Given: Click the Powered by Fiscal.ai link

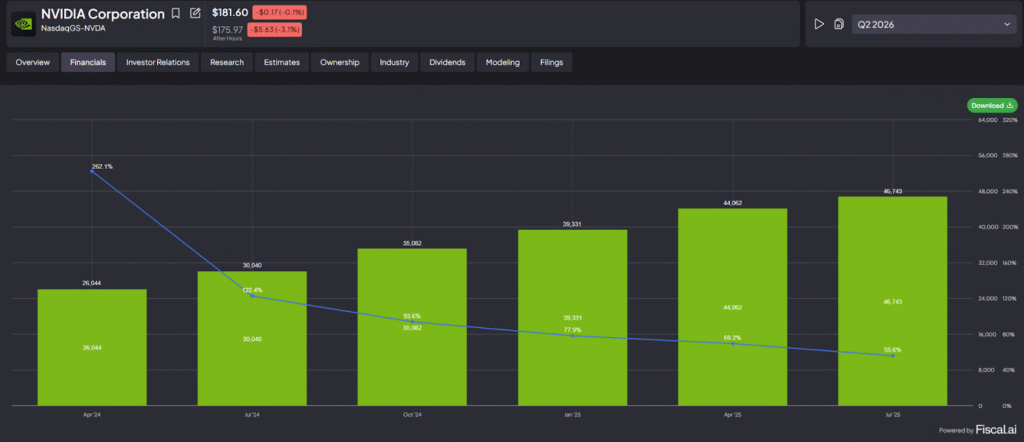Looking at the screenshot, I should 978,430.
